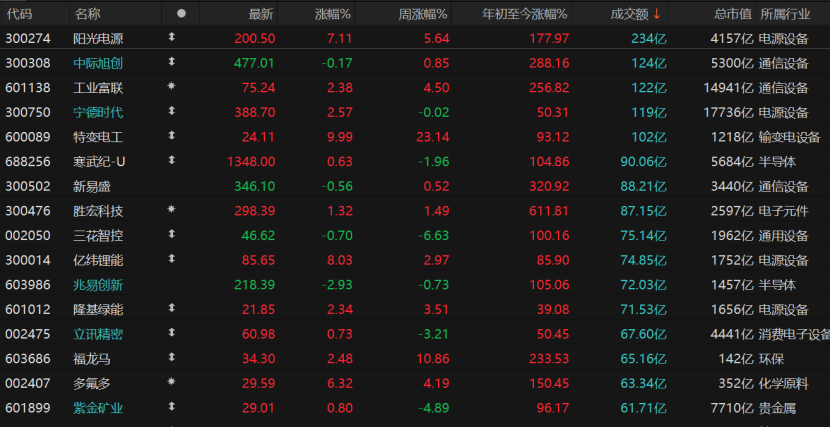
Task: Click the 最新 price column header
Action: pos(260,14)
